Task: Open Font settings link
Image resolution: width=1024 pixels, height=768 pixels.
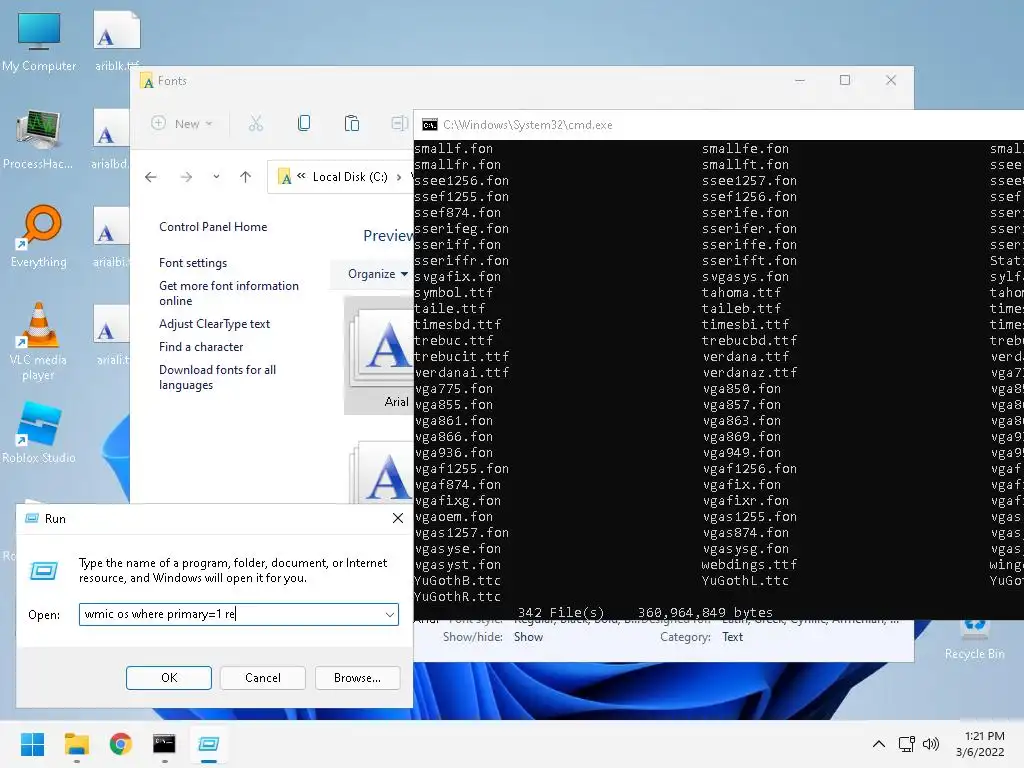Action: click(193, 263)
